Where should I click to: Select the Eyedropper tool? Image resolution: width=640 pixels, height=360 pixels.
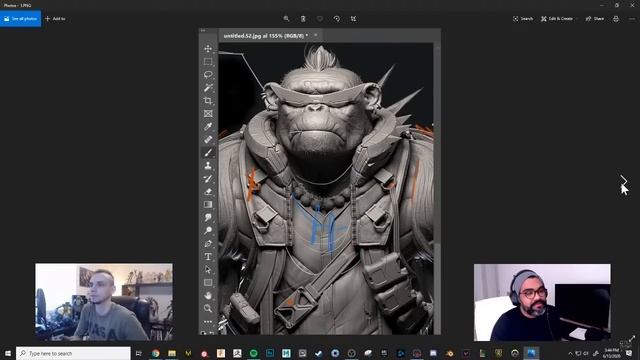pyautogui.click(x=208, y=127)
